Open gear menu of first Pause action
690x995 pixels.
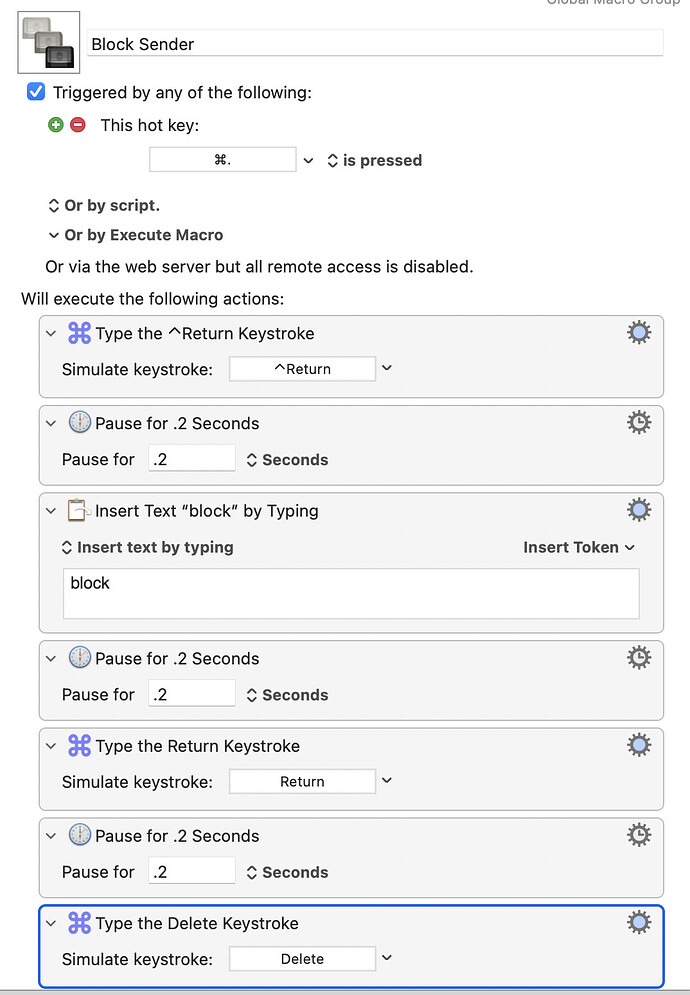[639, 423]
